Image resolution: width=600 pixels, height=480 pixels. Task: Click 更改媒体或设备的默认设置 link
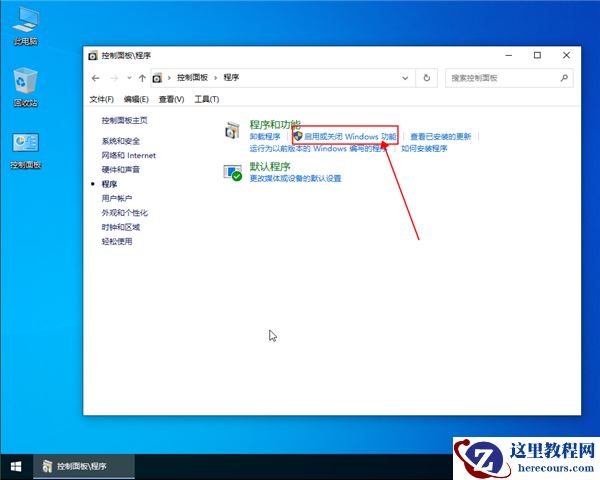click(x=295, y=178)
